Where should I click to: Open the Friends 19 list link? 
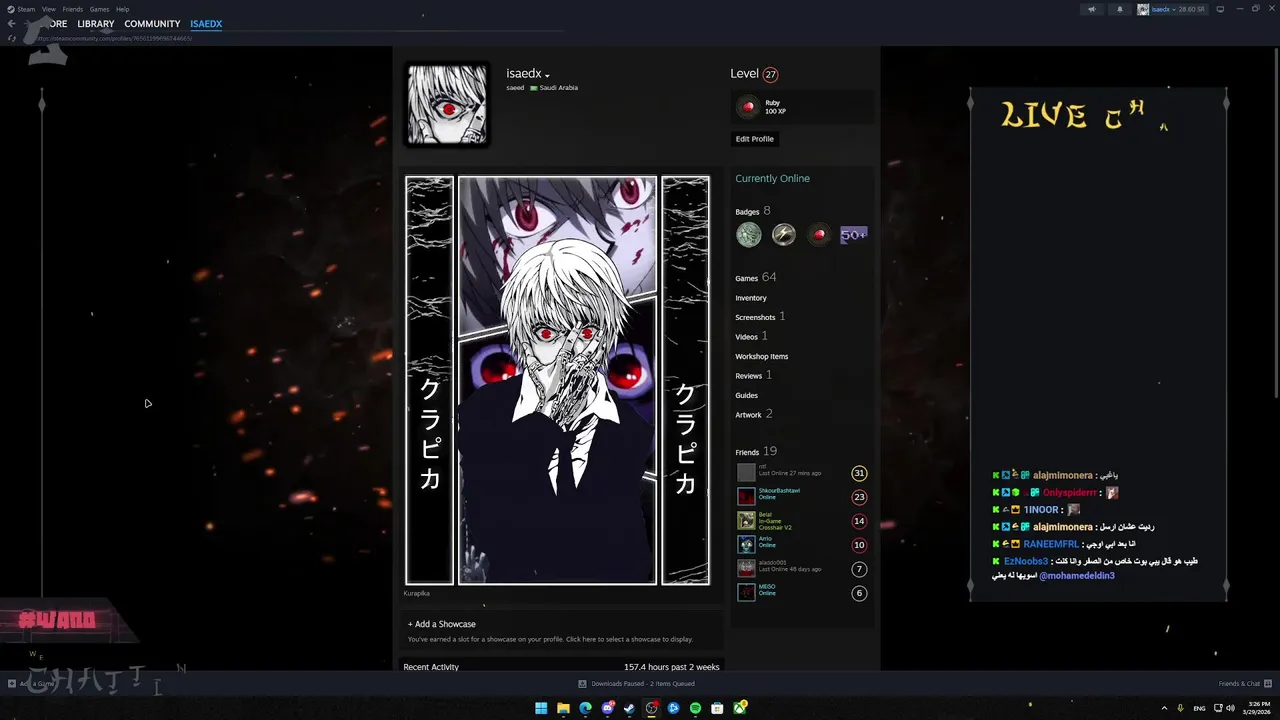click(x=756, y=452)
